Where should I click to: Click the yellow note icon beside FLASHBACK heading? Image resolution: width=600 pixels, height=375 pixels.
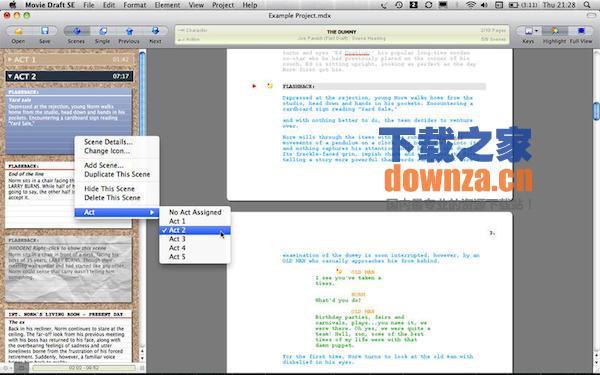[270, 86]
